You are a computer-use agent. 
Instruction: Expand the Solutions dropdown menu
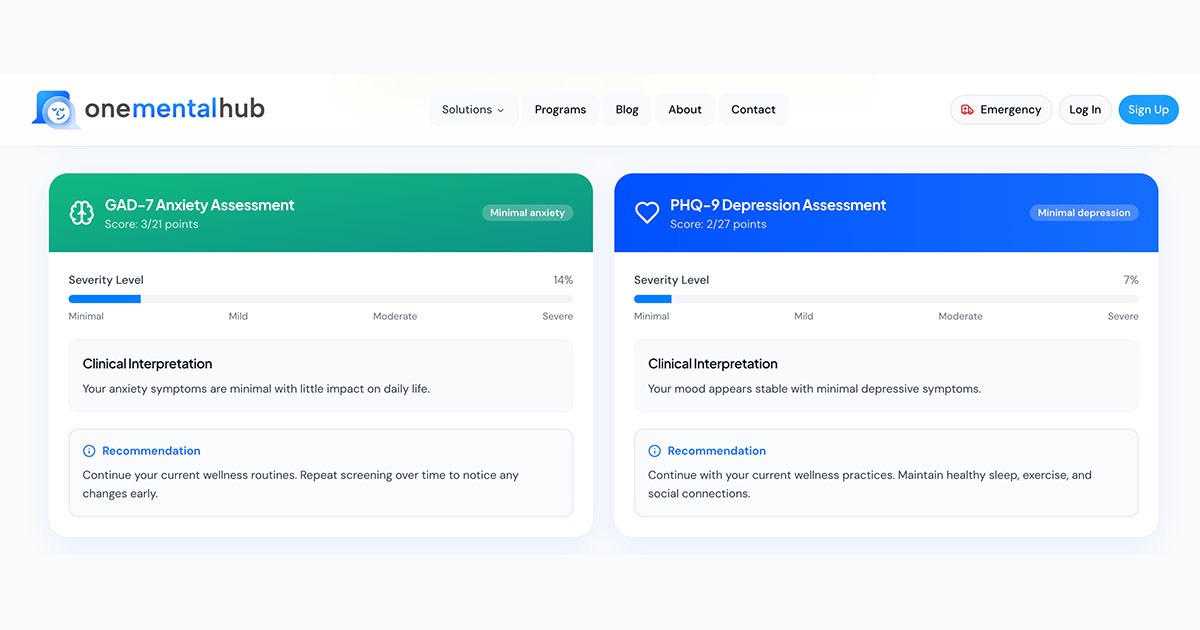[473, 110]
